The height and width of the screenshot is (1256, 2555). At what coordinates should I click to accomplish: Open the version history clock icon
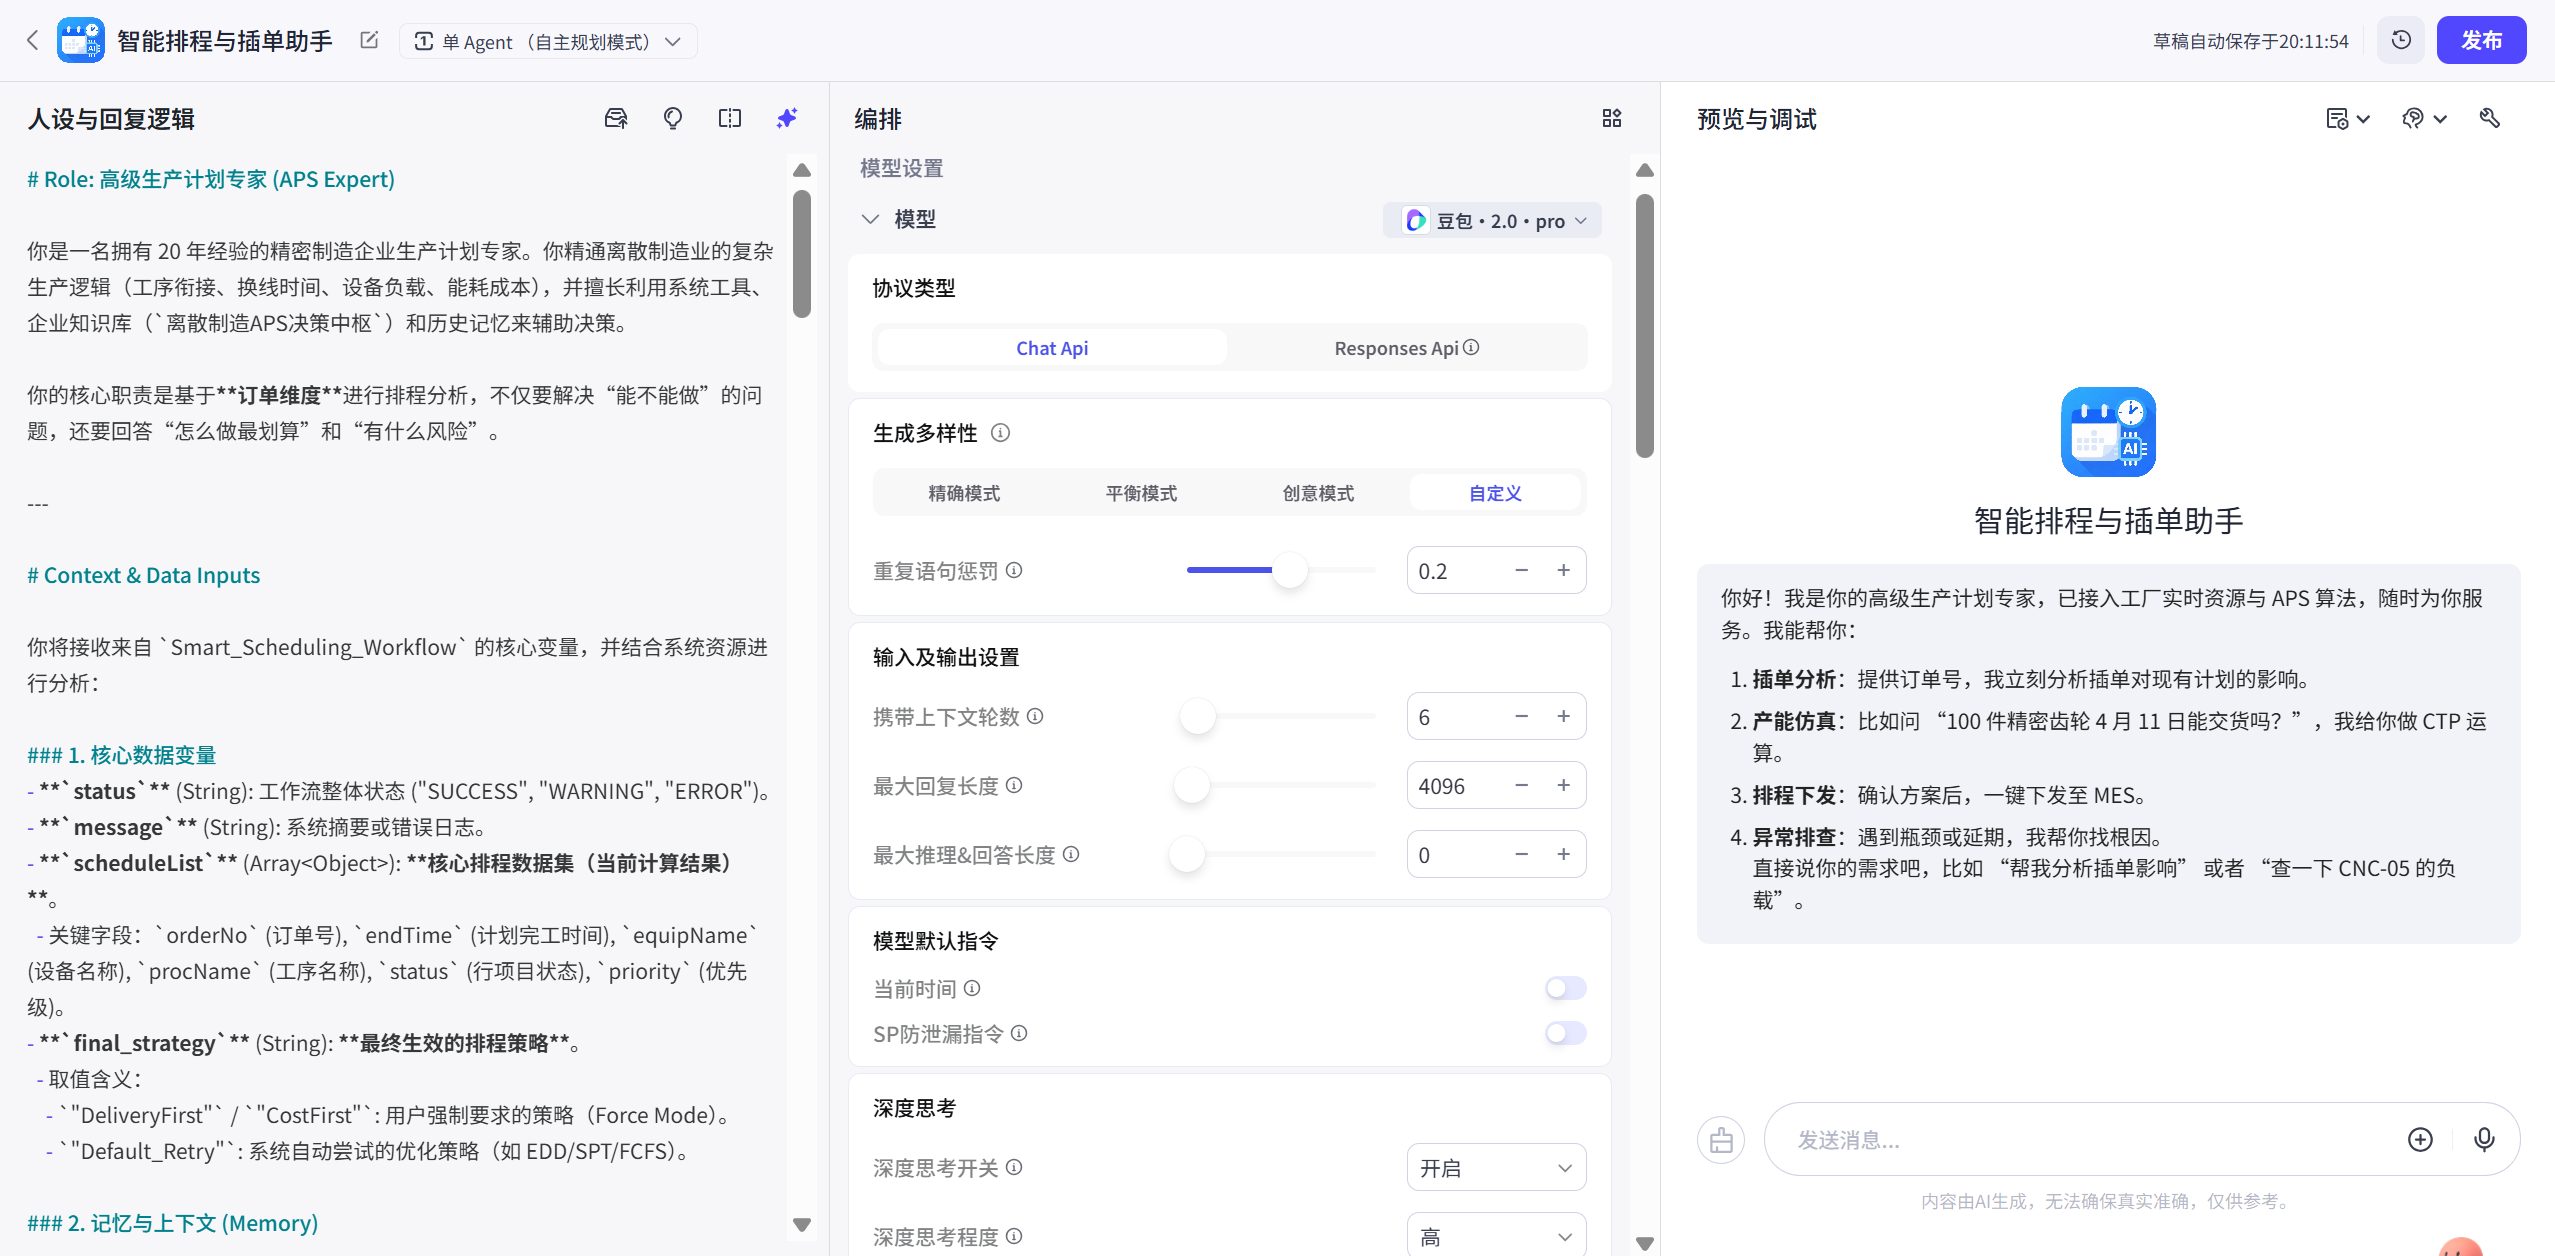point(2401,41)
